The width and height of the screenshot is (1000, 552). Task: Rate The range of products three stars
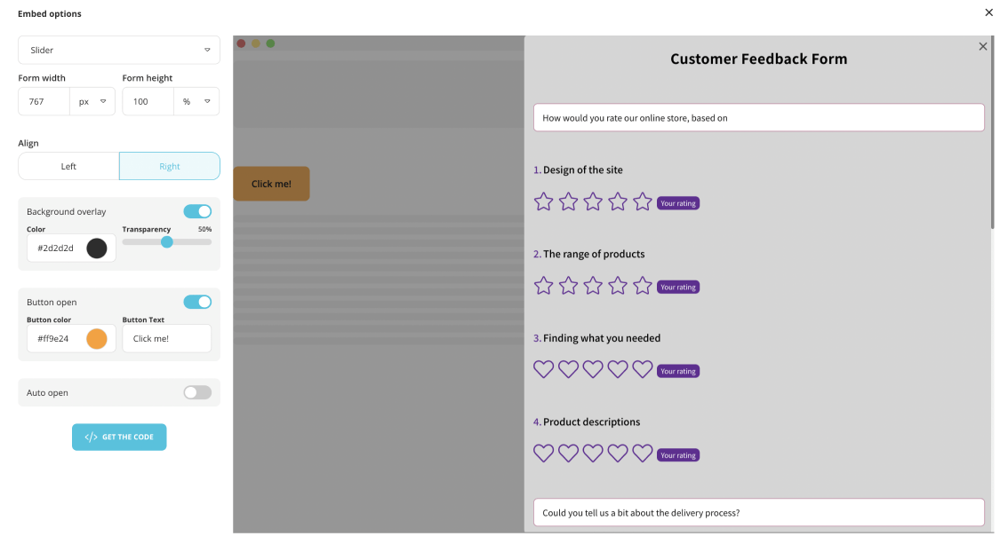pyautogui.click(x=593, y=286)
